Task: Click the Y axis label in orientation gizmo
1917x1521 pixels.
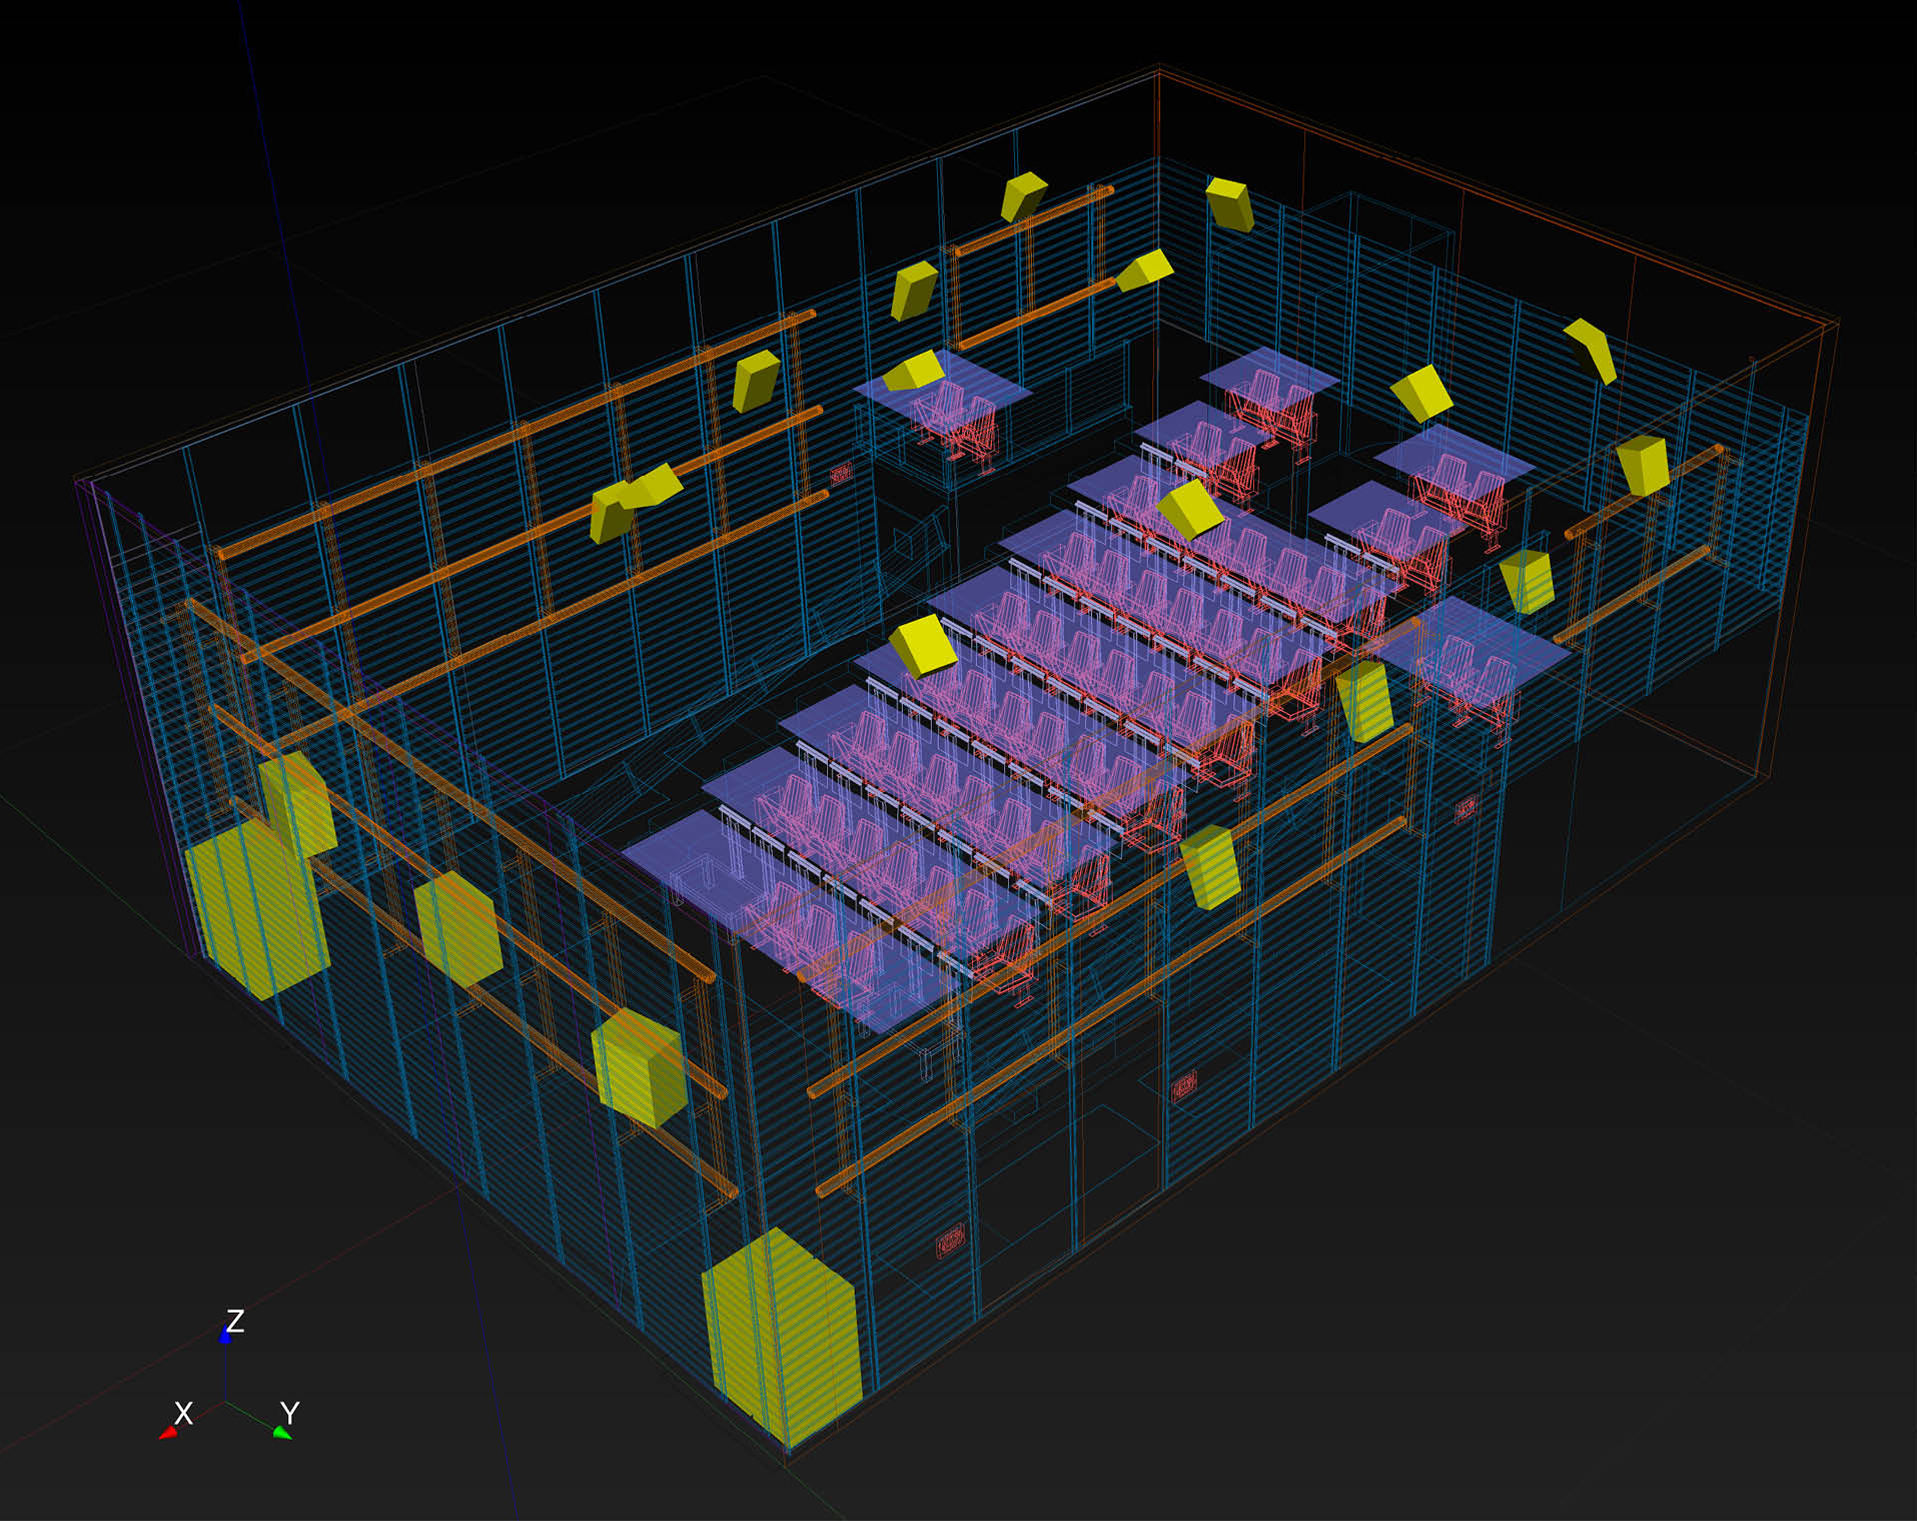Action: point(290,1413)
